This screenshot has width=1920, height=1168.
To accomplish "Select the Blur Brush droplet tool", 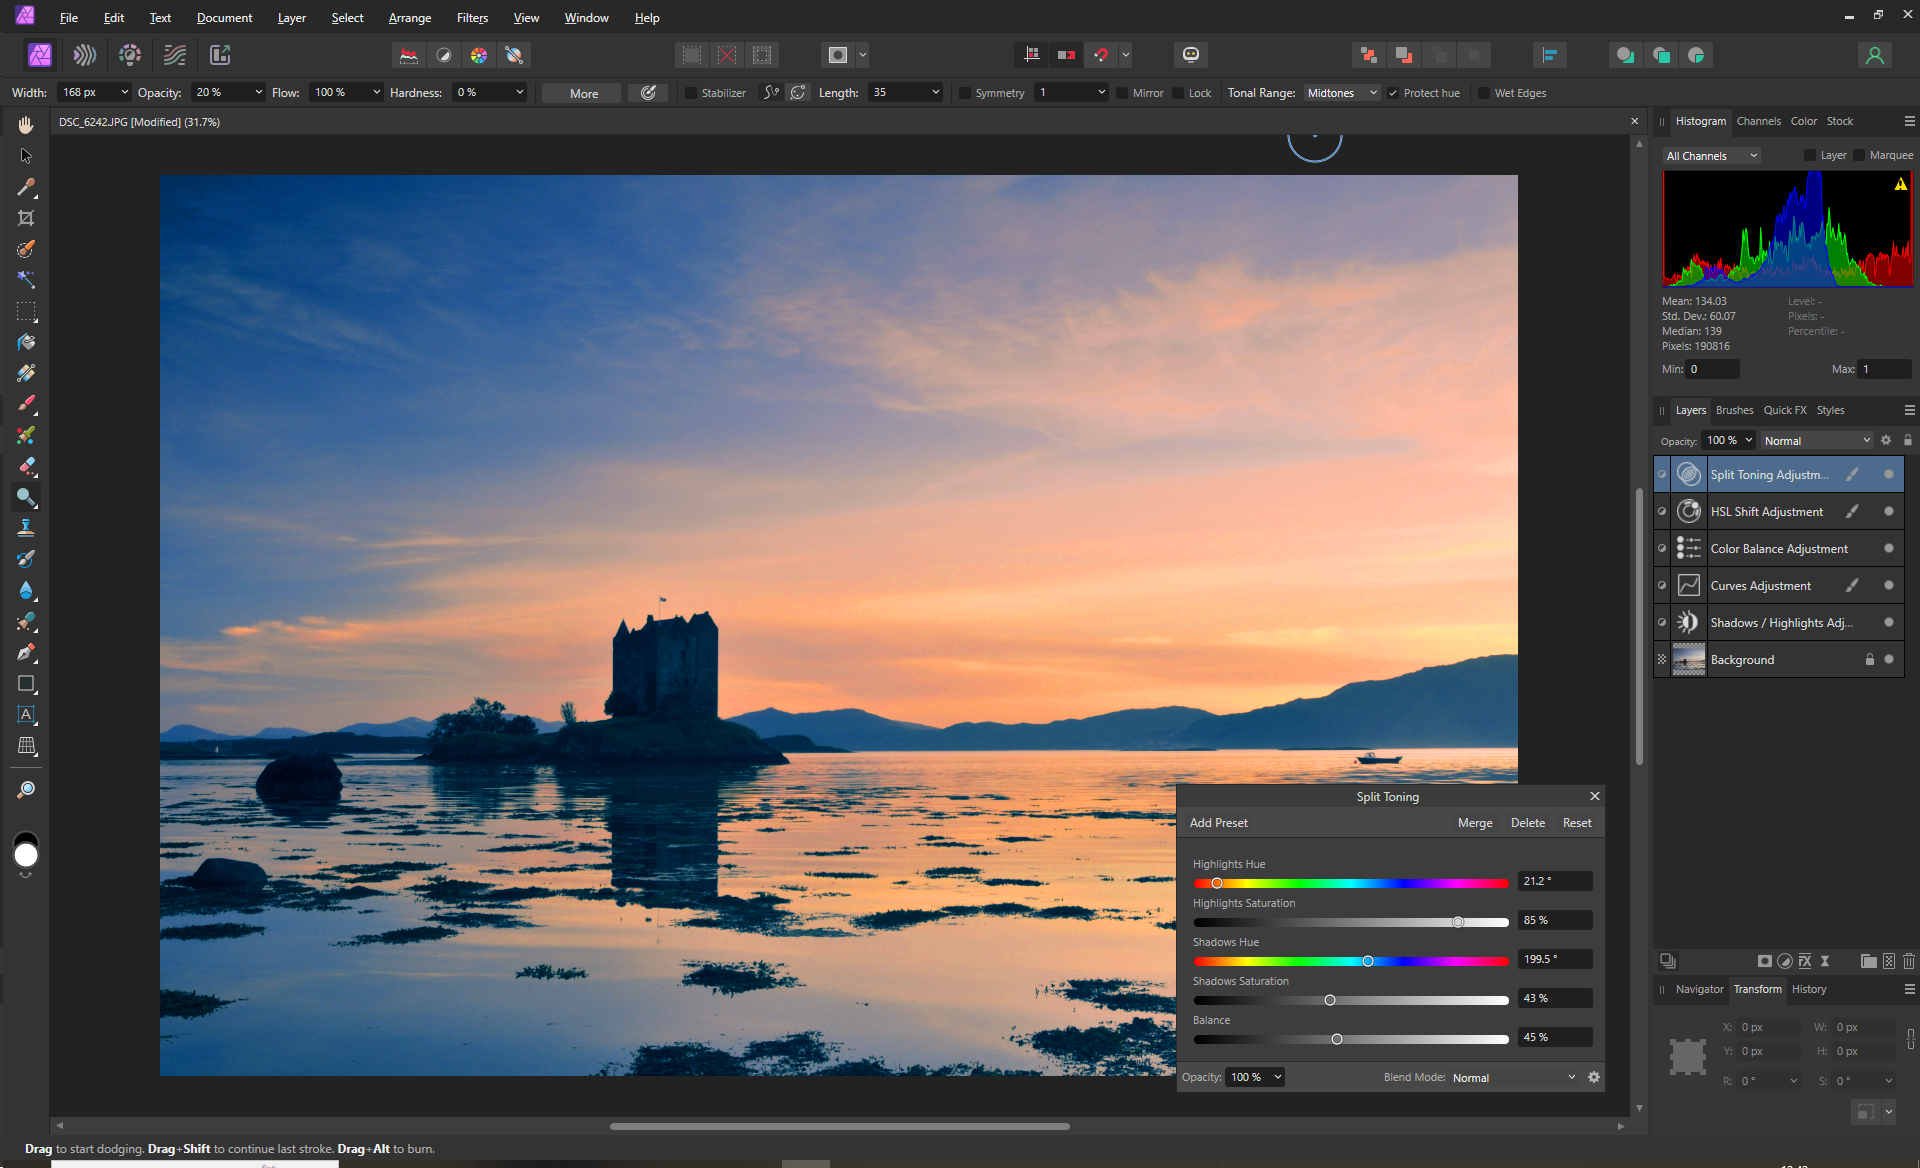I will pos(26,590).
